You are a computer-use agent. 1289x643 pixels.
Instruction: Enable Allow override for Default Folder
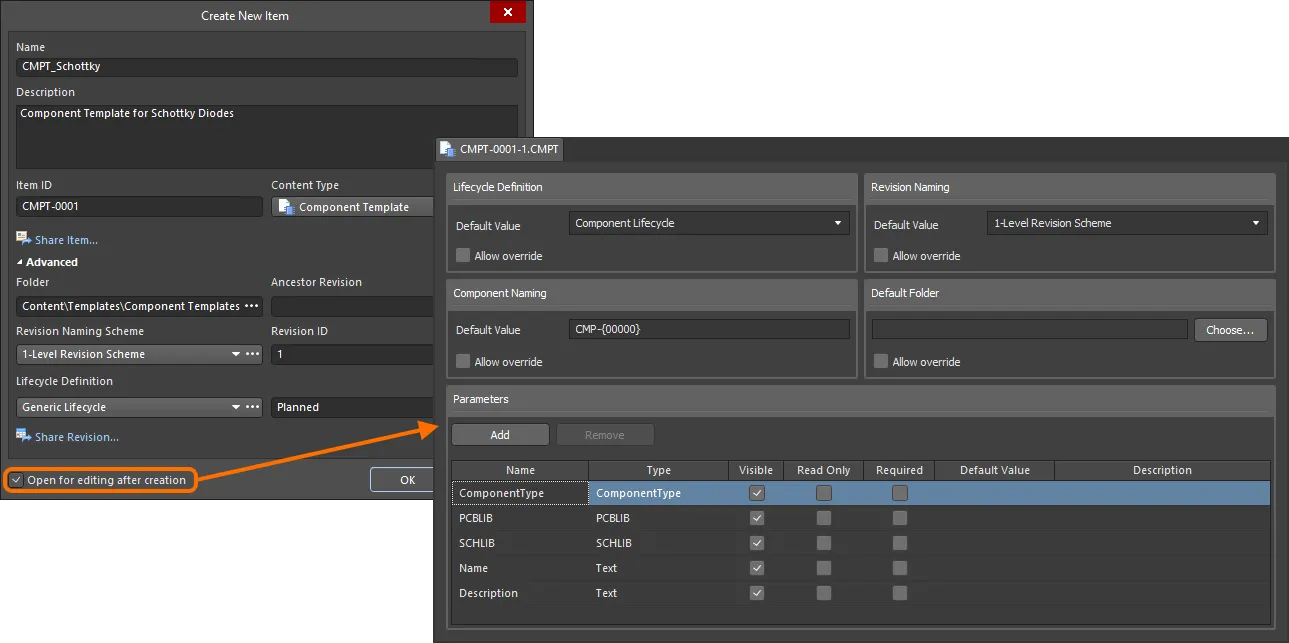[x=880, y=361]
